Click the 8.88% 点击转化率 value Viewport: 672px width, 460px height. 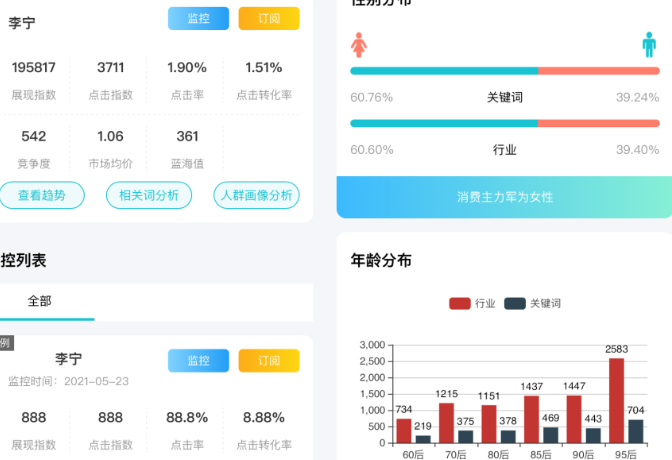tap(264, 418)
